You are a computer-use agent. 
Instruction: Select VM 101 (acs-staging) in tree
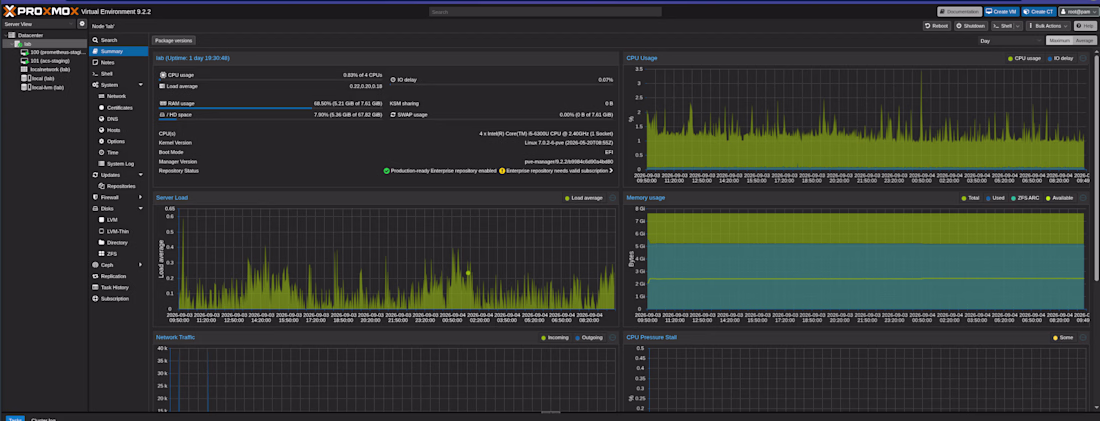(45, 60)
